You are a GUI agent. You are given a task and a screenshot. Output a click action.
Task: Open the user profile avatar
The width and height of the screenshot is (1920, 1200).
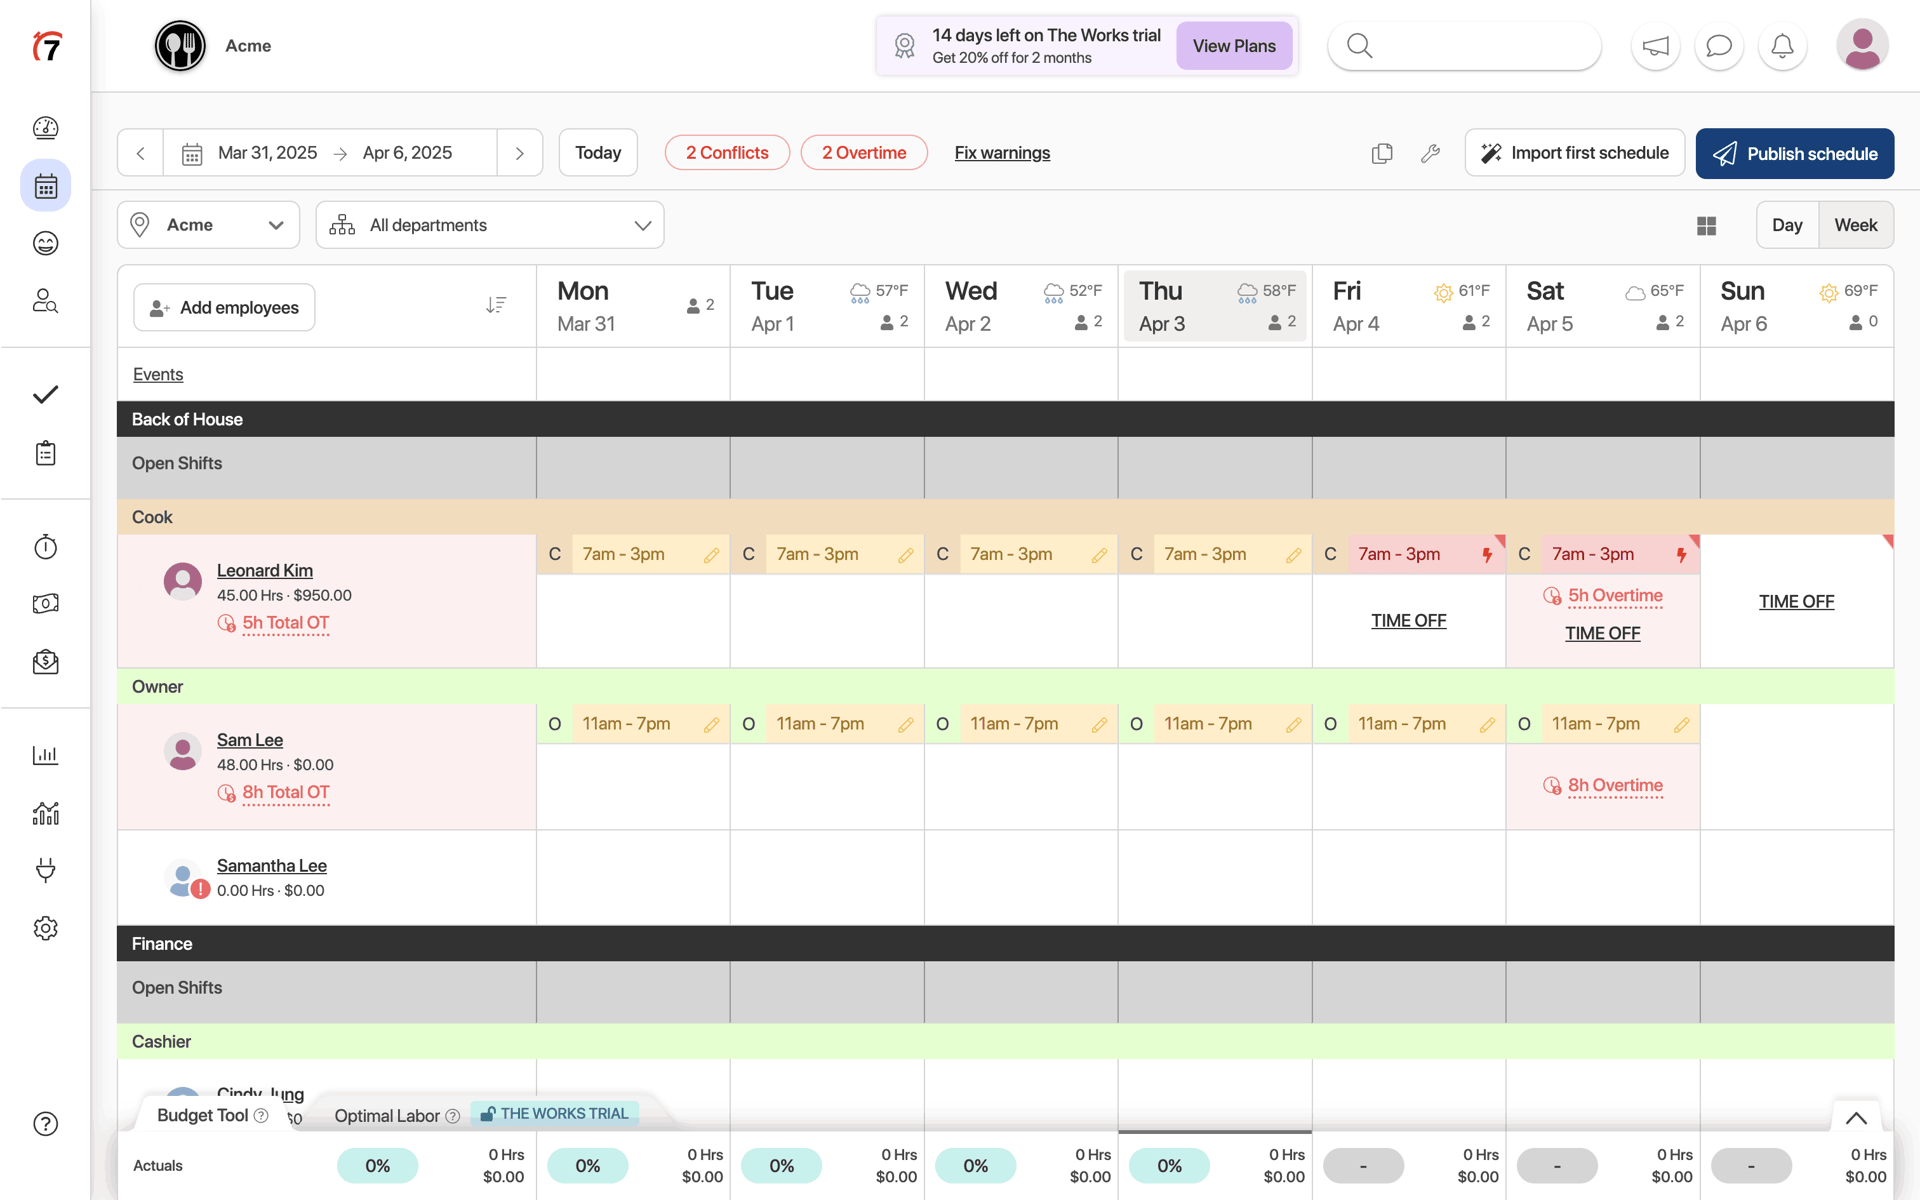coord(1862,45)
